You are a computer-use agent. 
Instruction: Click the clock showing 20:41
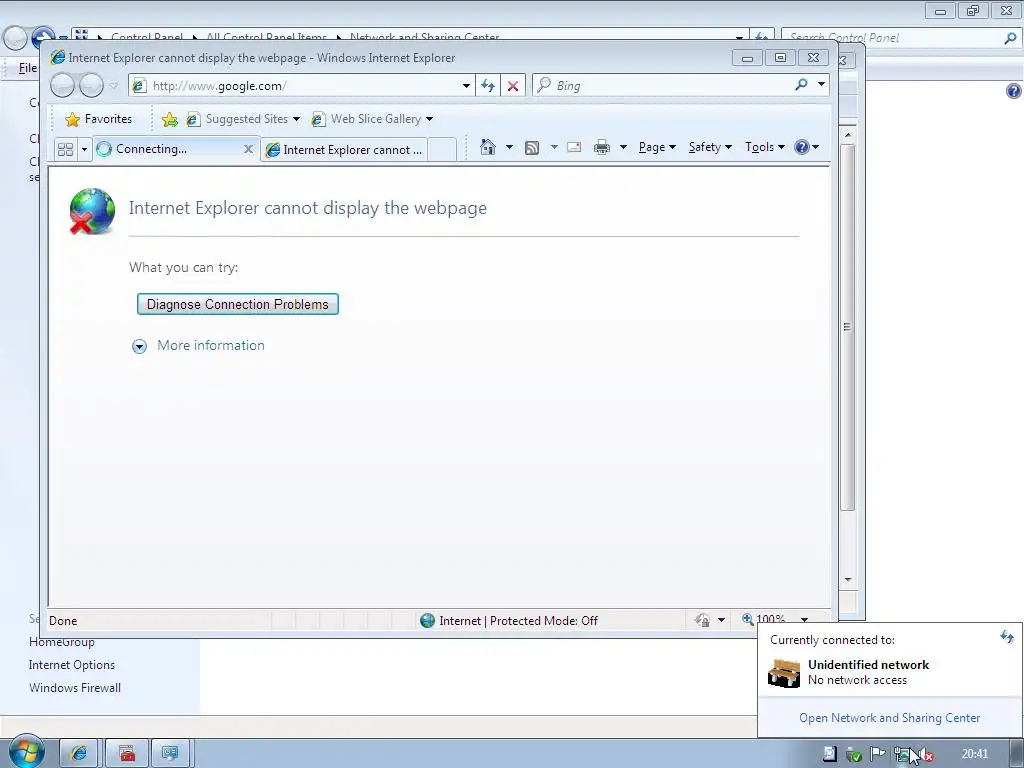point(975,754)
